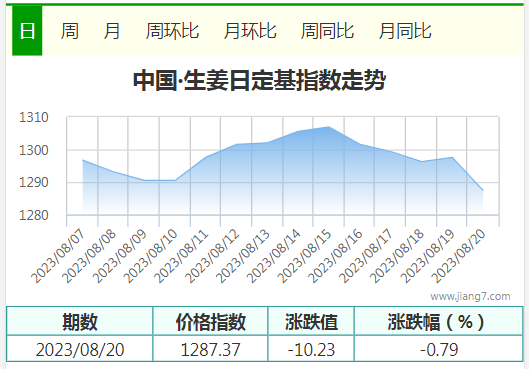This screenshot has height=369, width=529.
Task: Click chart title 中国·生姜日定基指数走势
Action: 259,80
